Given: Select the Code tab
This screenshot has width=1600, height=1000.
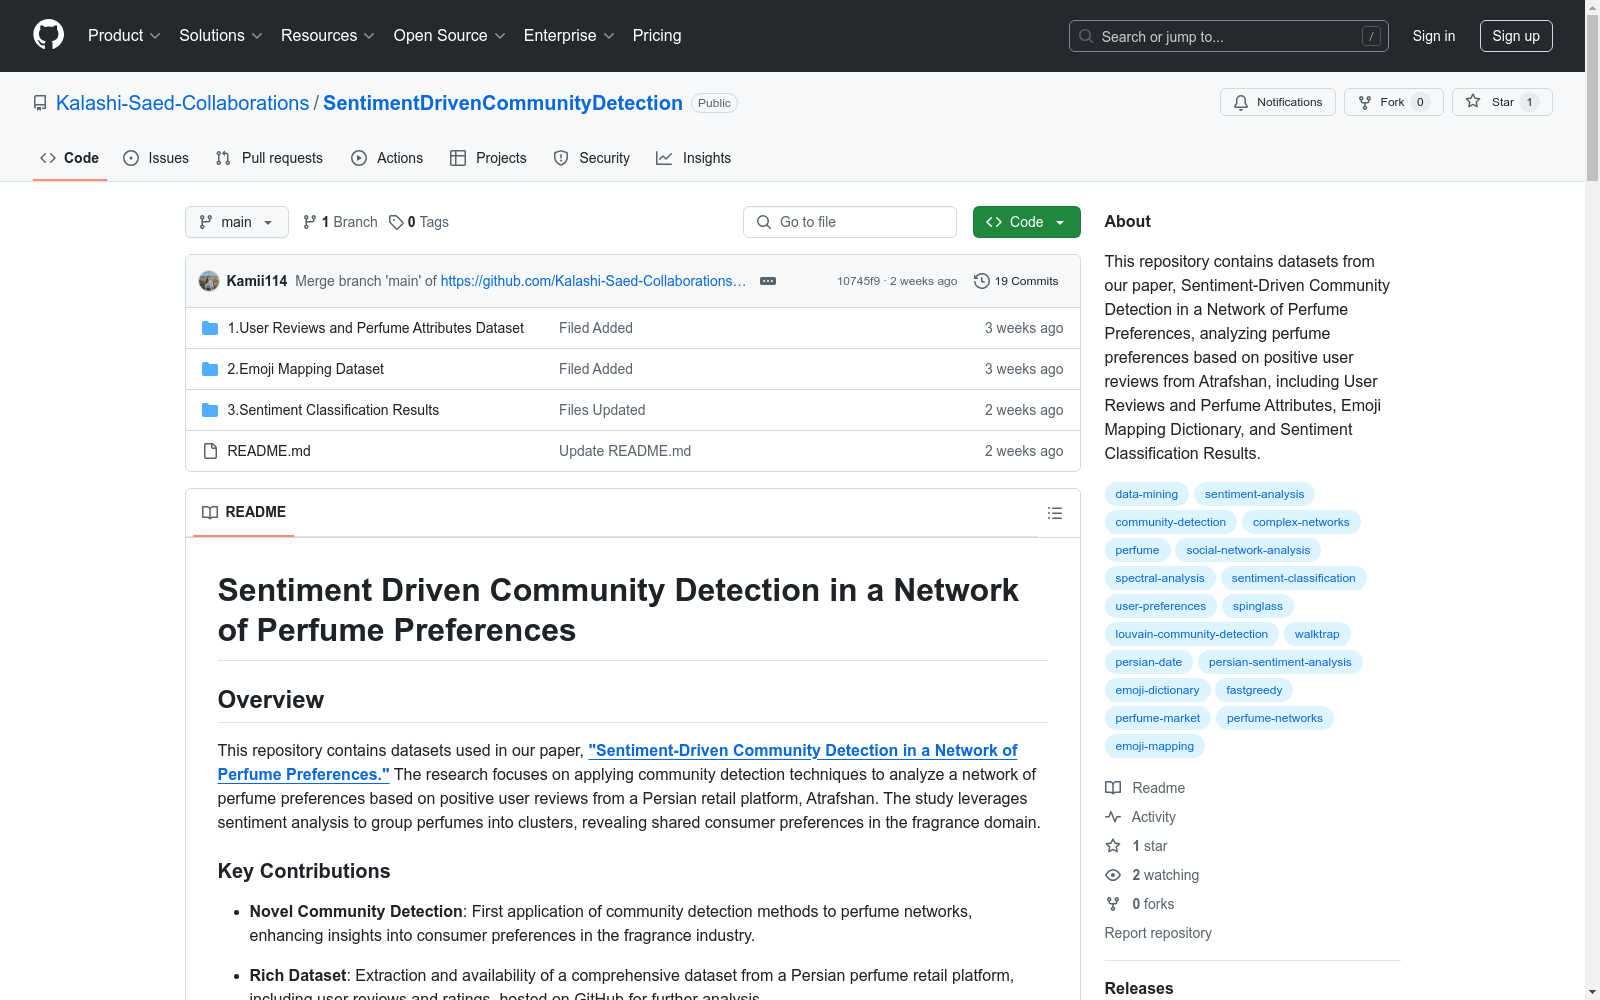Looking at the screenshot, I should point(70,158).
